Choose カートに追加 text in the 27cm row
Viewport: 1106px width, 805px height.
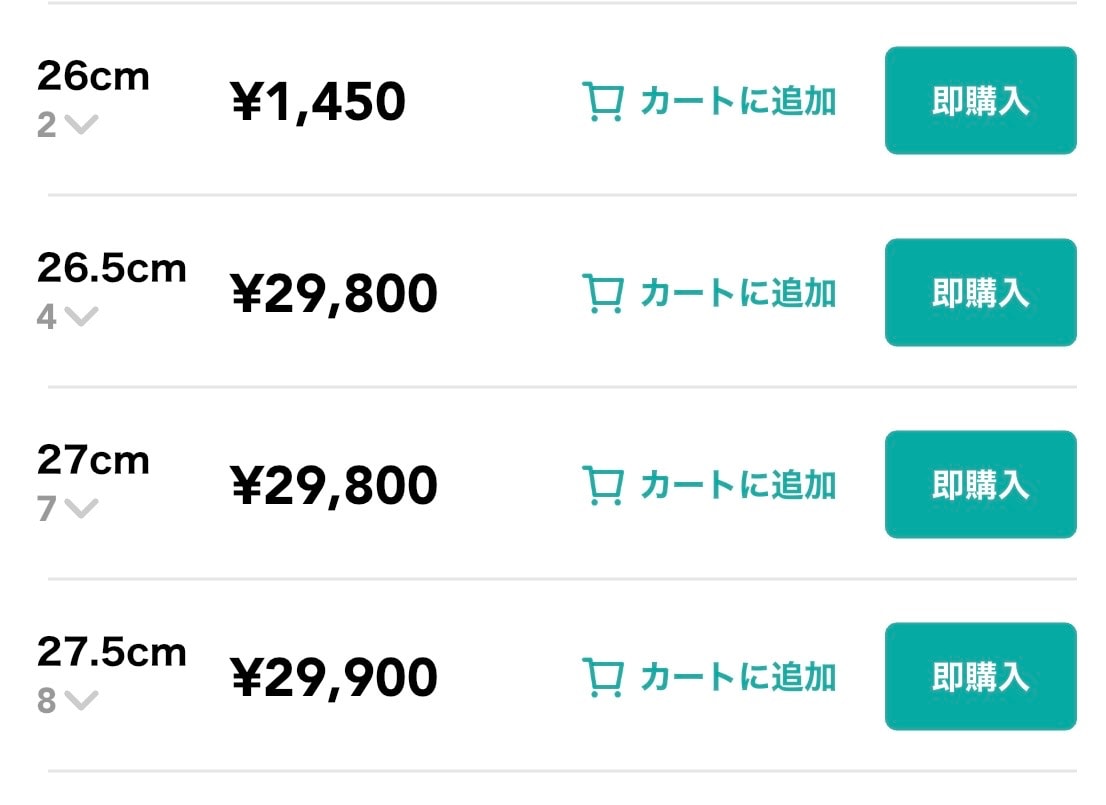coord(738,486)
